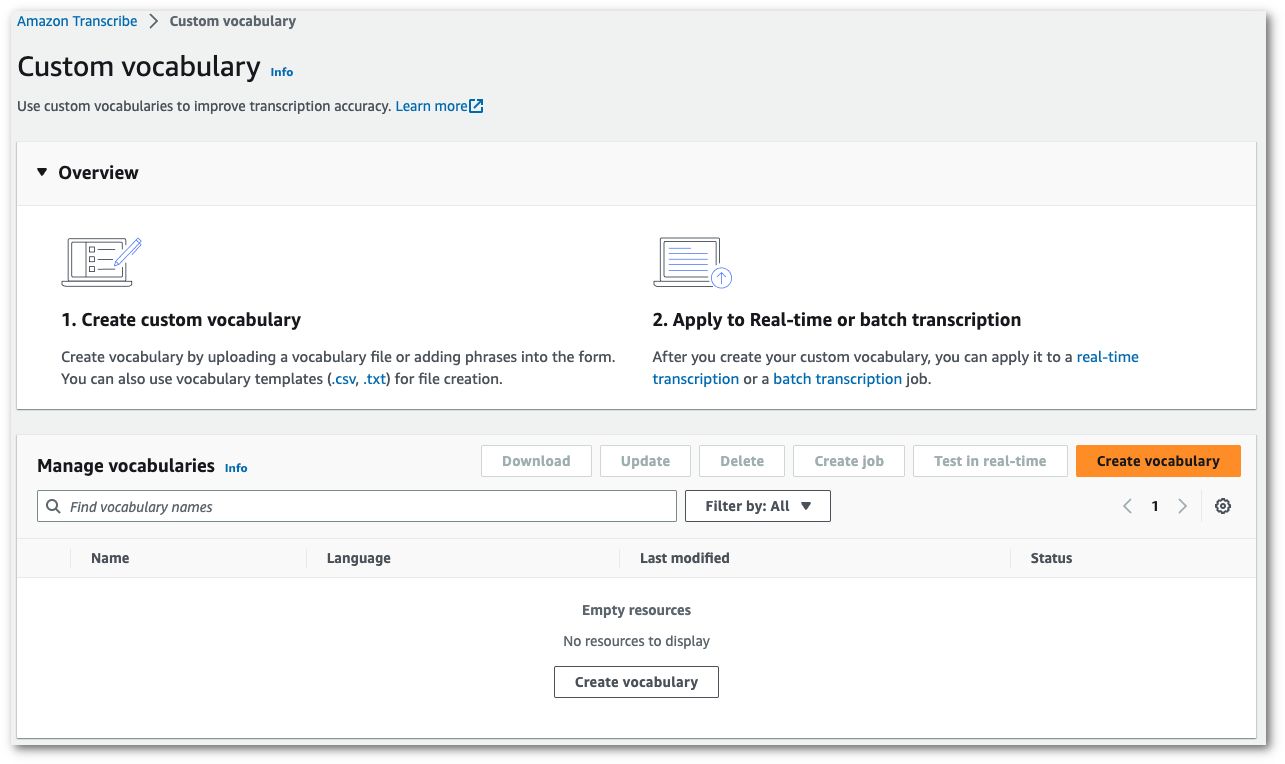The image size is (1285, 764).
Task: Open the Filter by: All dropdown
Action: 757,506
